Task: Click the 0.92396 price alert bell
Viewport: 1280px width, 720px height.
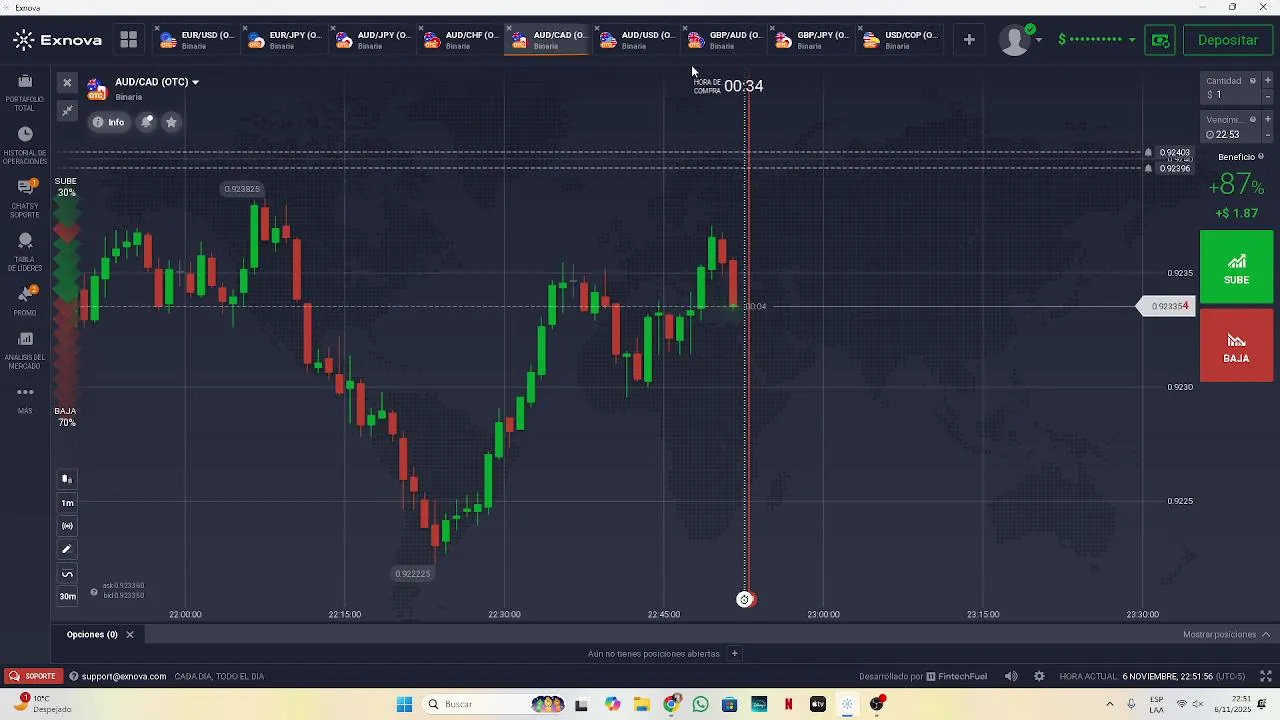Action: [1148, 168]
